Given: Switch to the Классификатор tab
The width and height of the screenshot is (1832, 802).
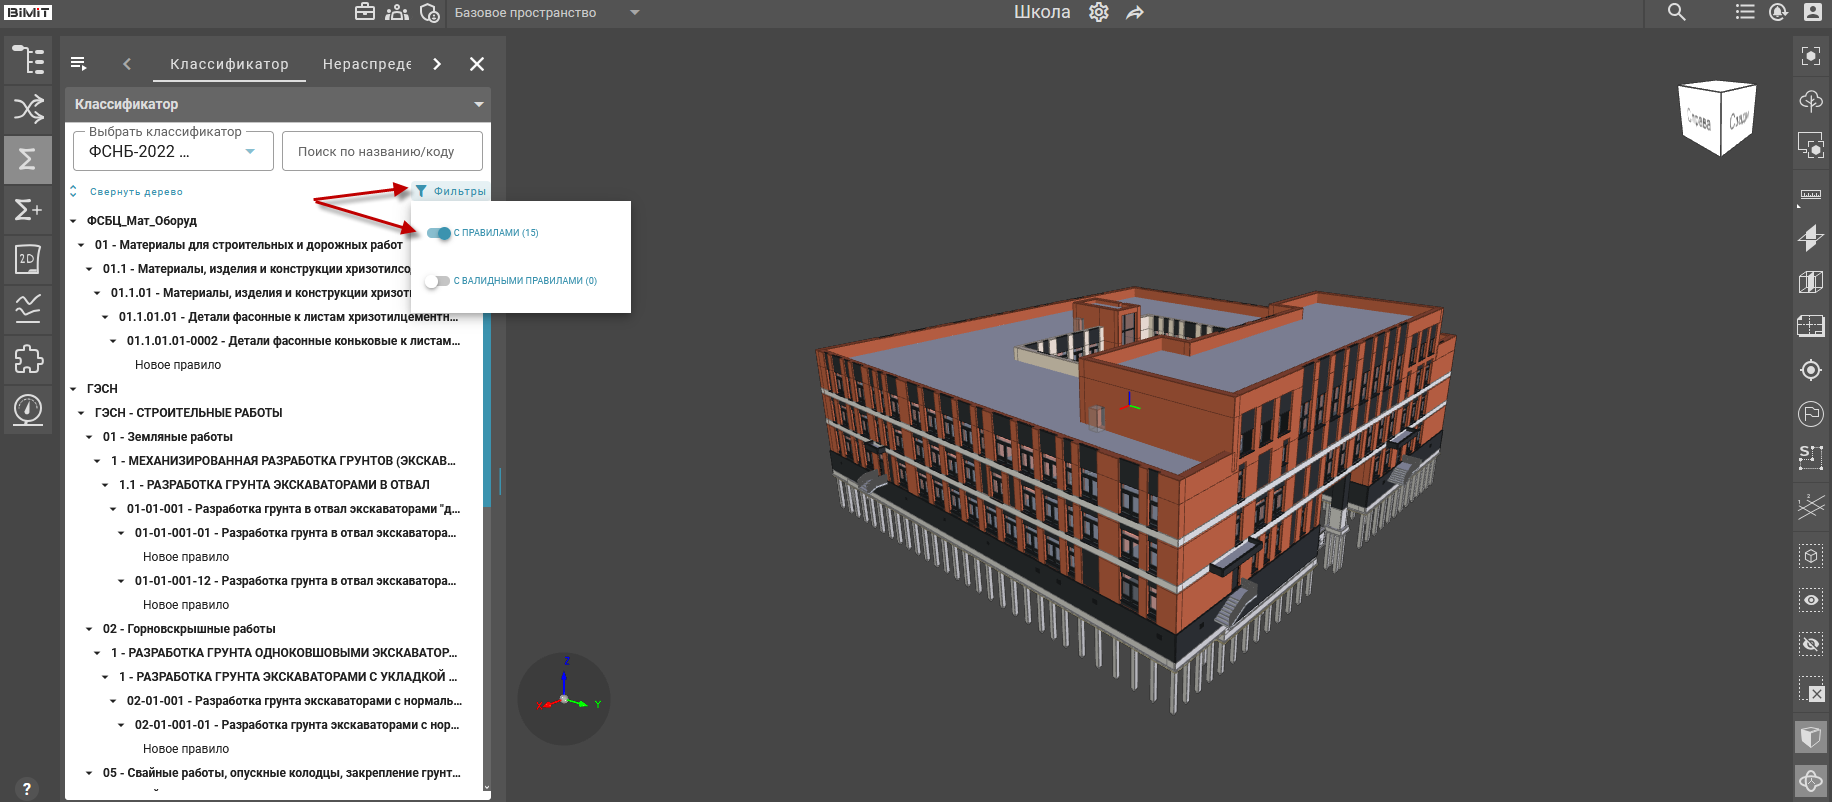Looking at the screenshot, I should [x=229, y=64].
